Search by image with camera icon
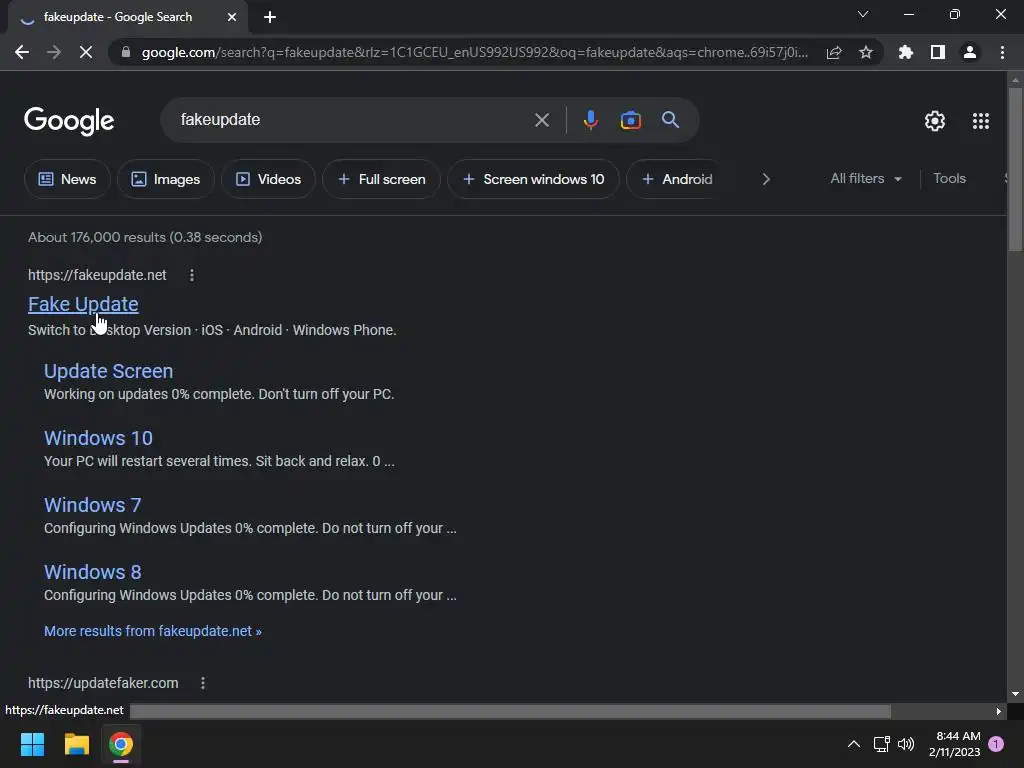 click(x=630, y=120)
